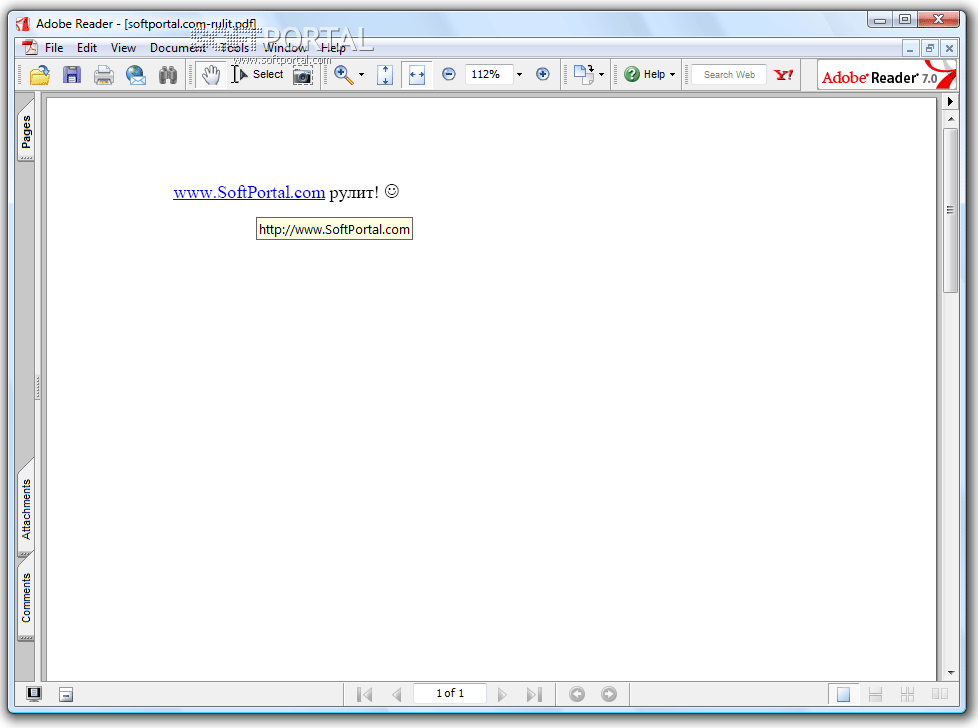Rotate view with the rotate page icon
This screenshot has width=978, height=728.
(x=584, y=74)
